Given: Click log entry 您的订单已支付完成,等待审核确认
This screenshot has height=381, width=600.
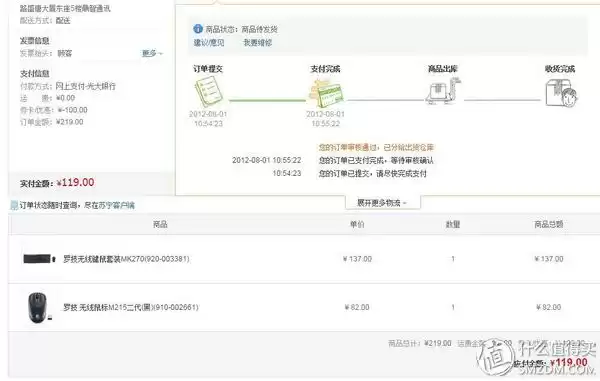Looking at the screenshot, I should [x=376, y=160].
